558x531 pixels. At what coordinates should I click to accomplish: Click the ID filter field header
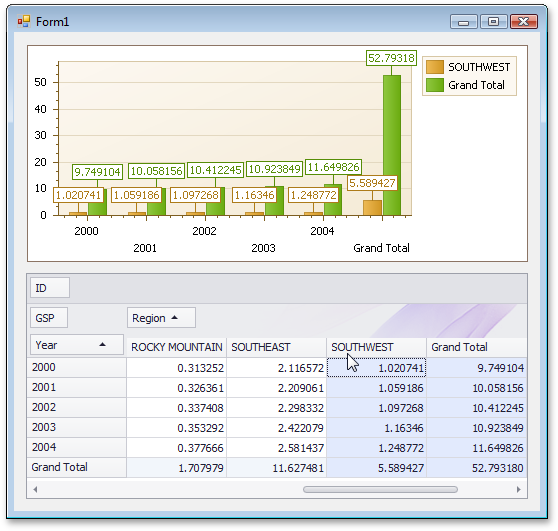50,288
